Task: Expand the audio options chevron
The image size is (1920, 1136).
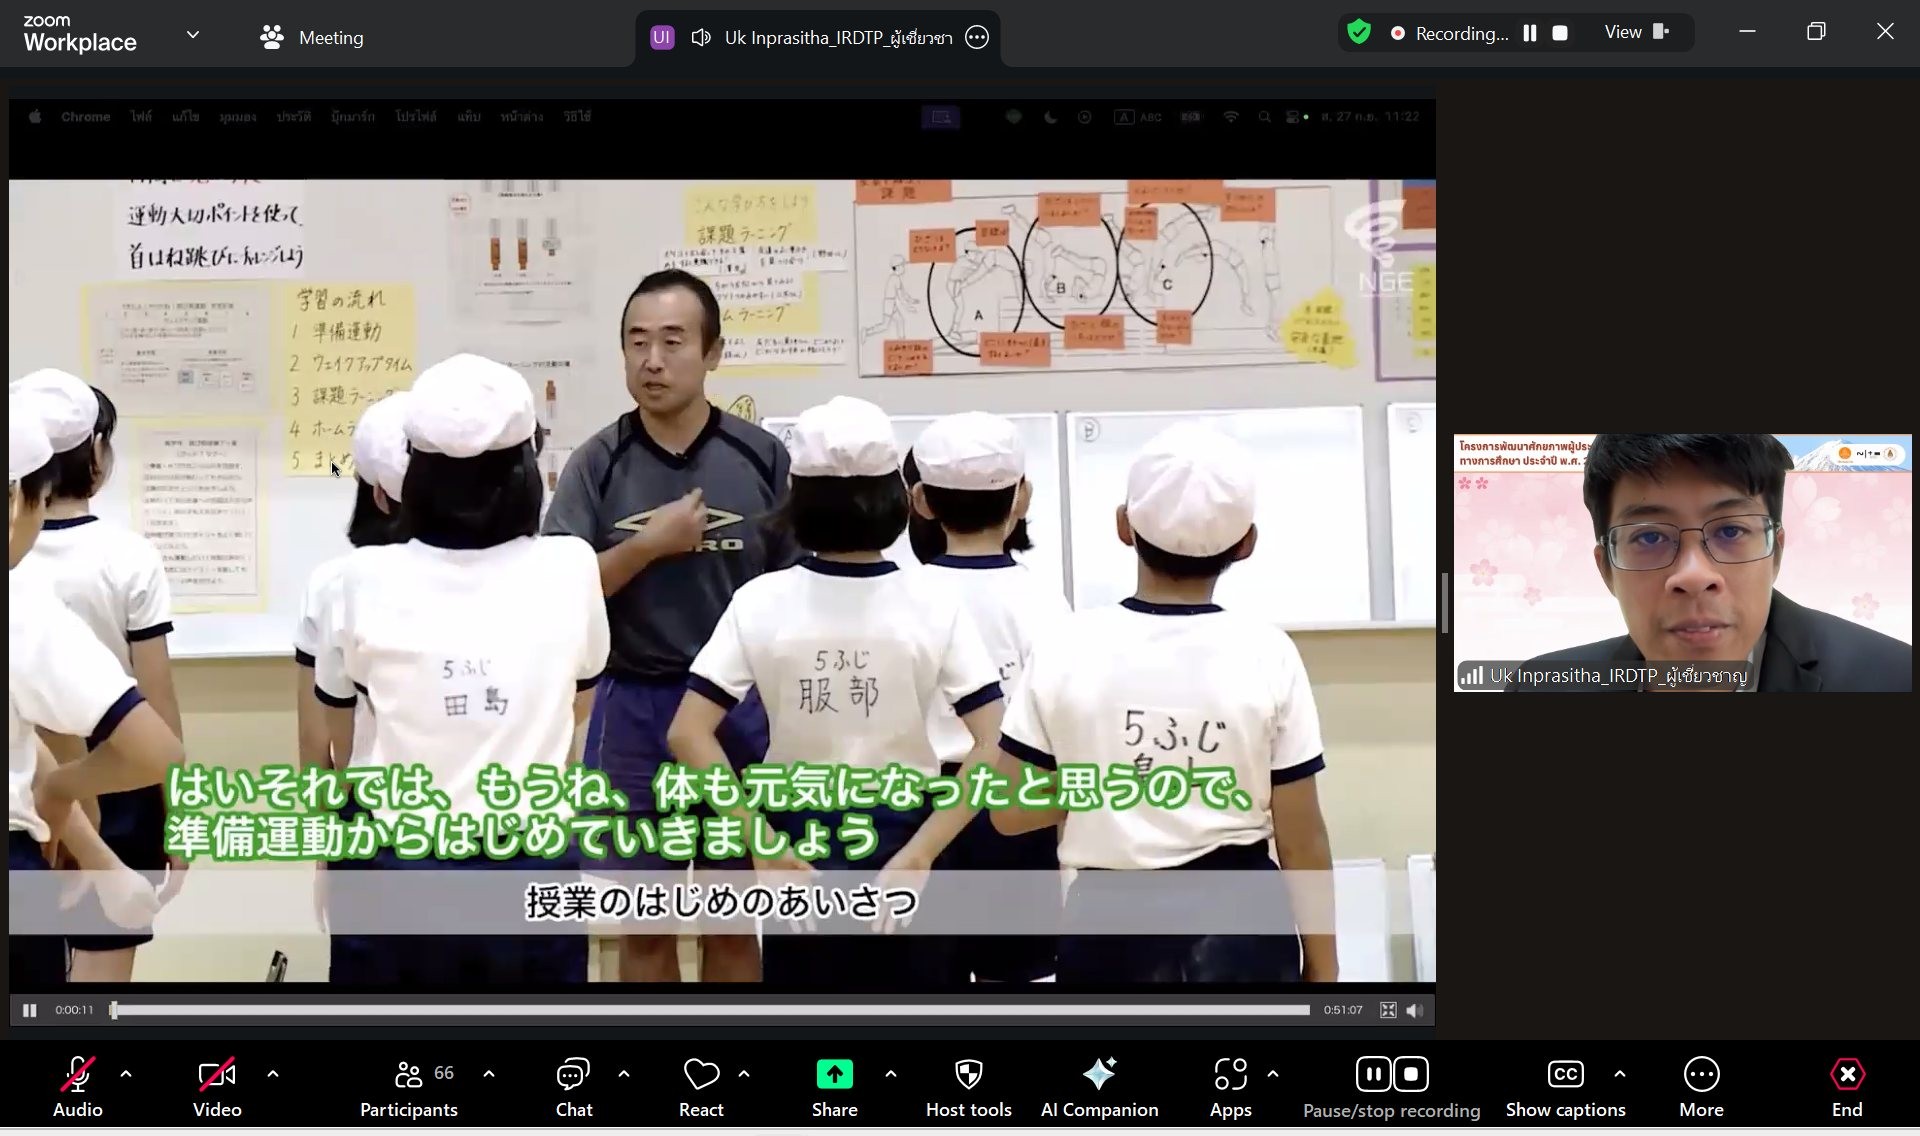Action: point(126,1074)
